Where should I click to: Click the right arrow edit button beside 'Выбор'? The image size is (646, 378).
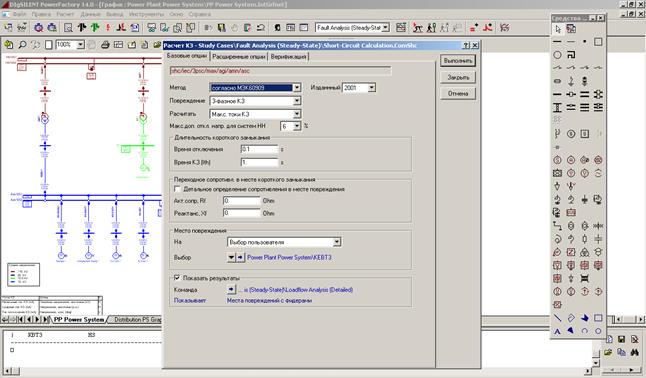coord(240,257)
